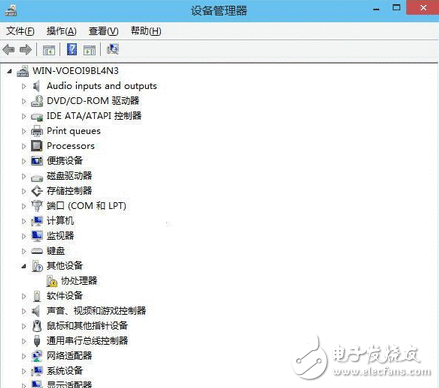The image size is (439, 388).
Task: Expand IDE ATA/ATAPI 控制器 node
Action: (x=24, y=116)
